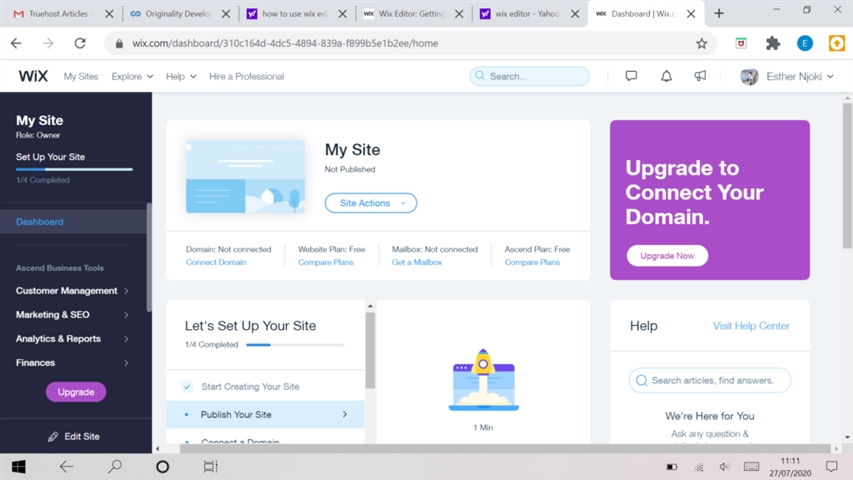Expand the Marketing & SEO section
This screenshot has height=480, width=853.
click(x=72, y=315)
